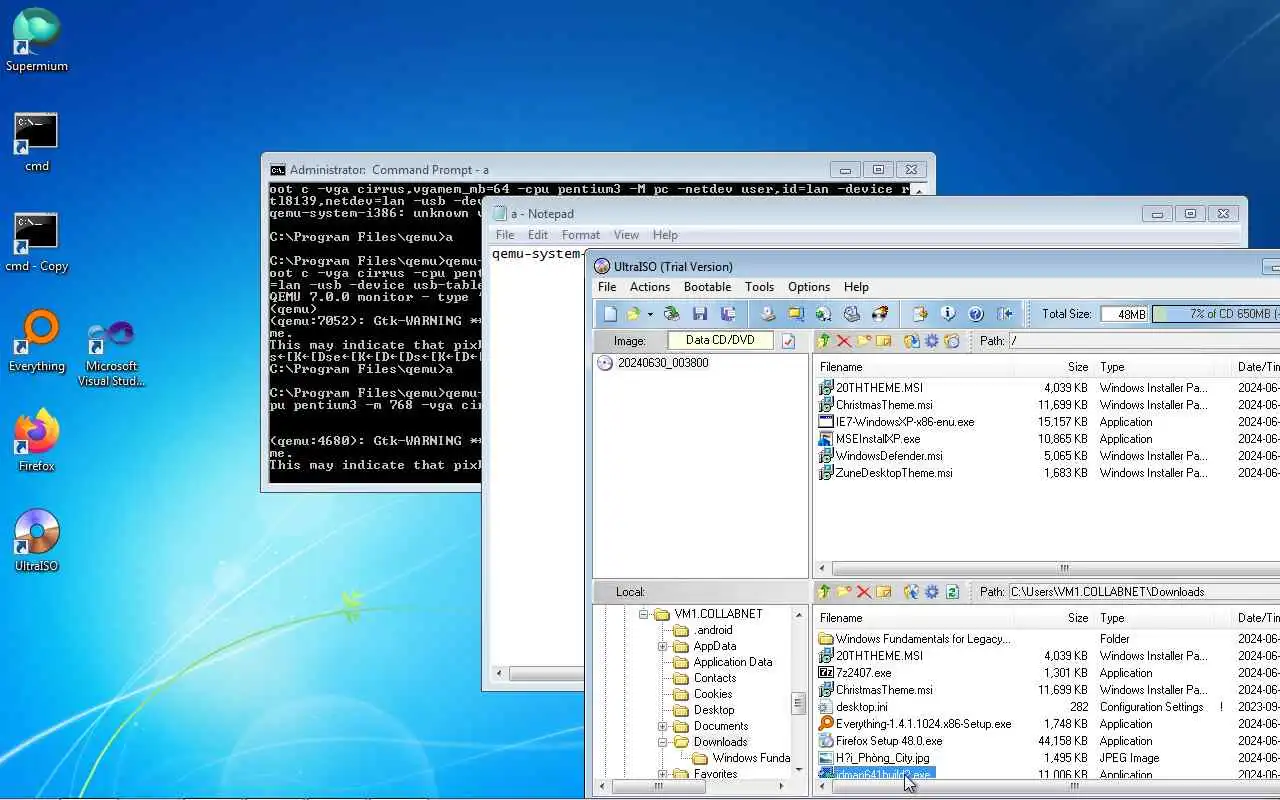The height and width of the screenshot is (800, 1280).
Task: Collapse the VM1.COLLABNET tree node
Action: 645,614
